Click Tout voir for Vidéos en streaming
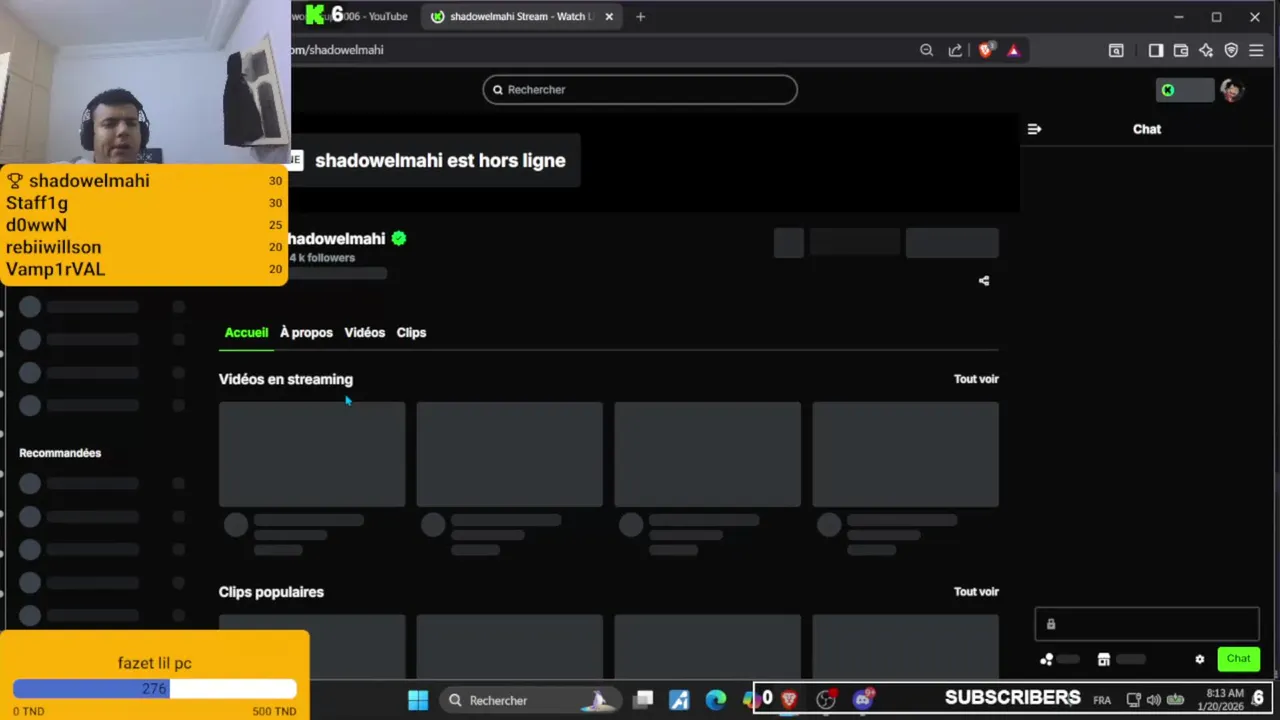Viewport: 1280px width, 720px height. tap(976, 379)
